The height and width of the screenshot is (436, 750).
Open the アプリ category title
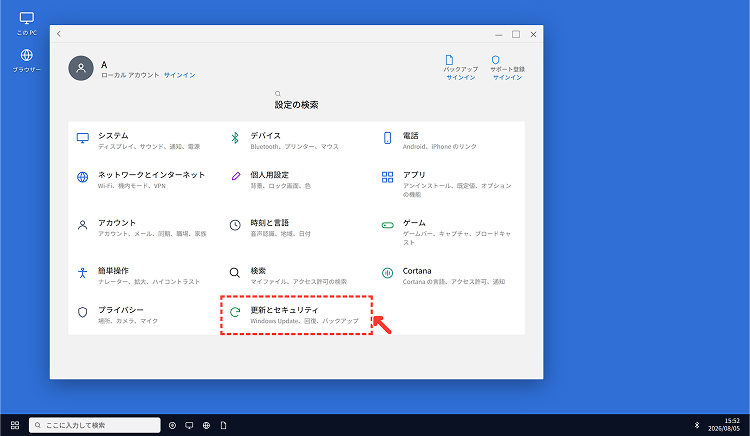[414, 175]
